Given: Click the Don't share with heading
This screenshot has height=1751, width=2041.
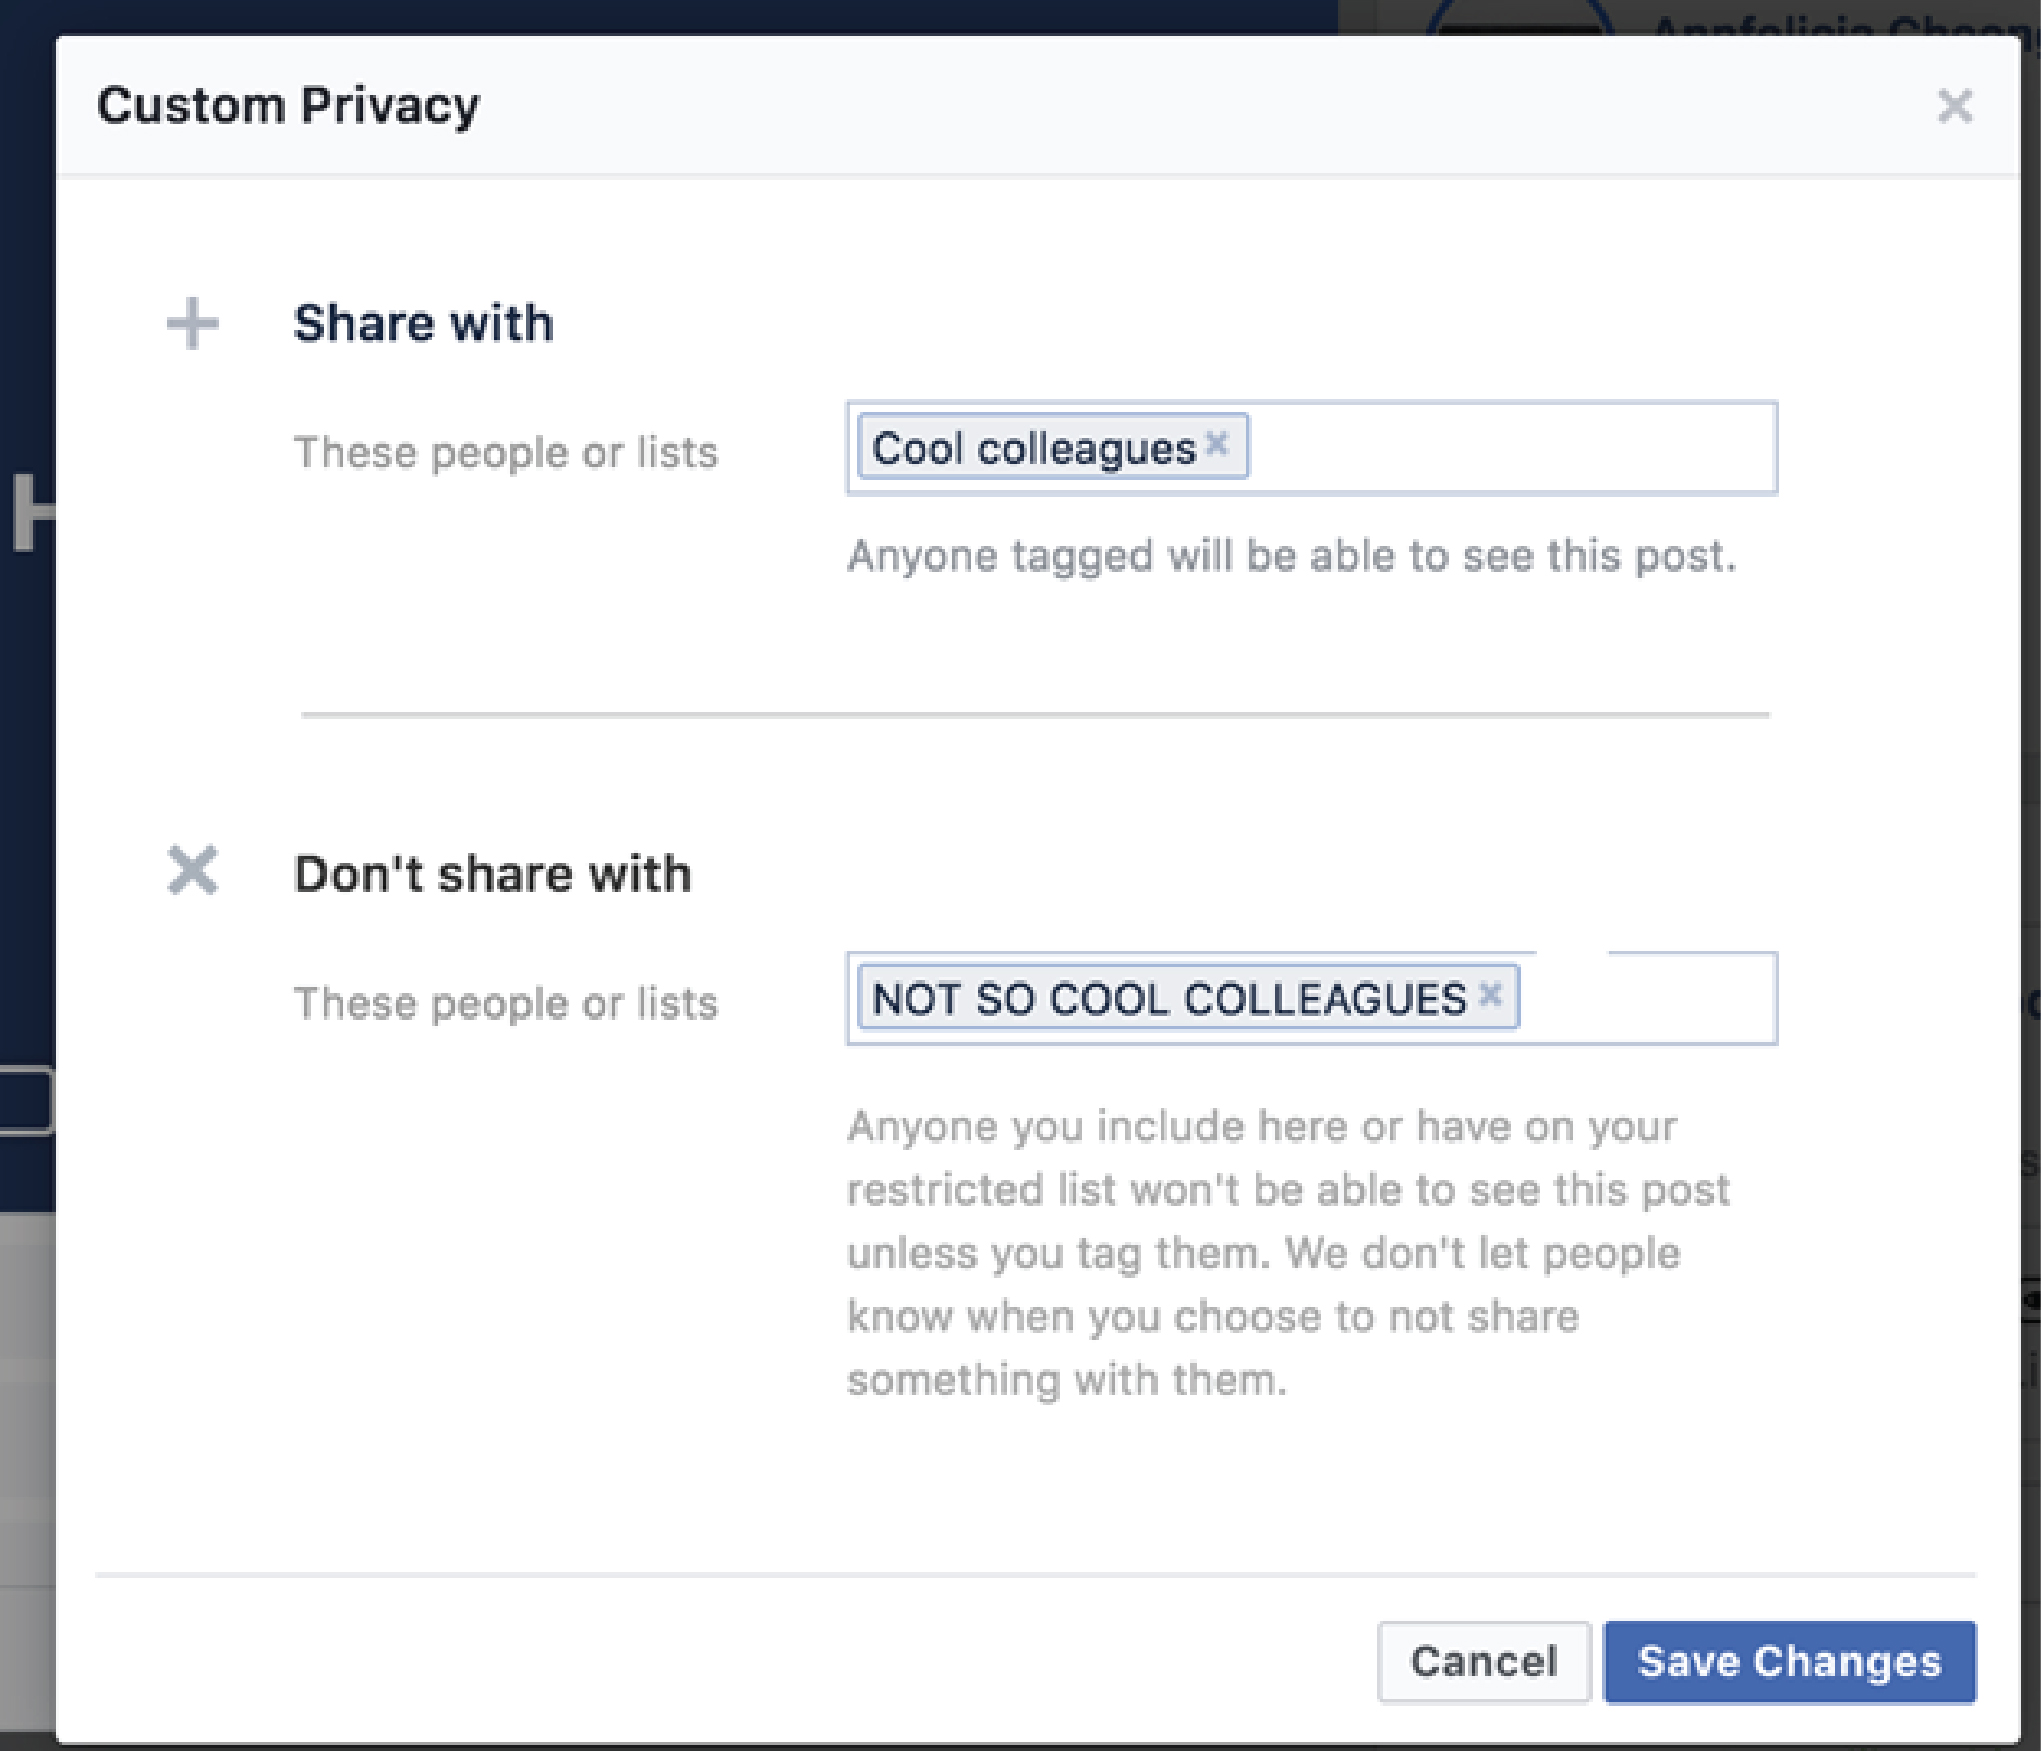Looking at the screenshot, I should click(x=492, y=873).
